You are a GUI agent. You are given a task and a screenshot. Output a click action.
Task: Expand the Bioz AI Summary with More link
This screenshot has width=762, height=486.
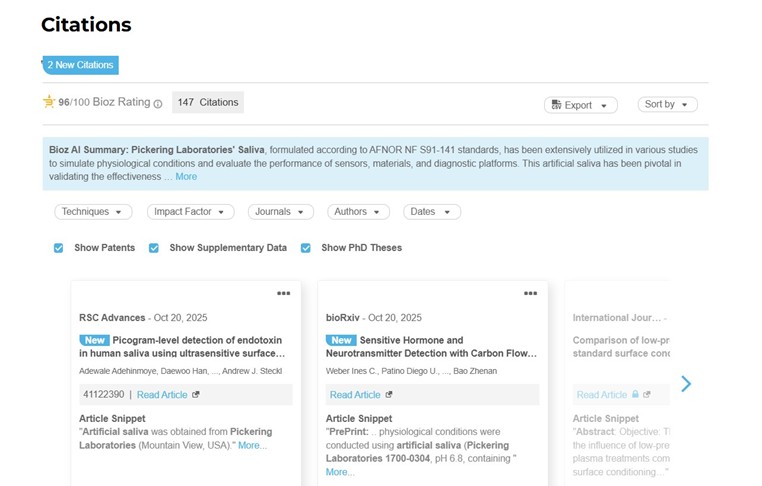click(x=186, y=177)
